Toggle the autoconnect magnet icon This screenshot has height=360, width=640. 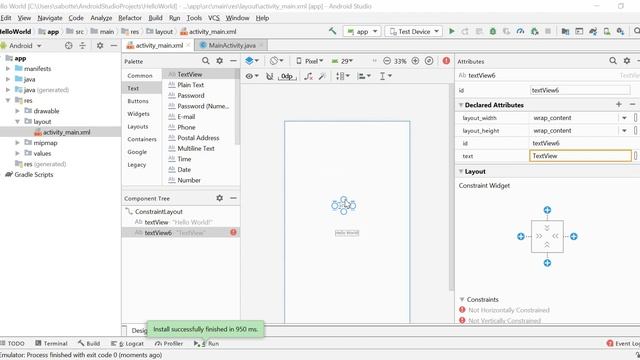click(x=269, y=76)
